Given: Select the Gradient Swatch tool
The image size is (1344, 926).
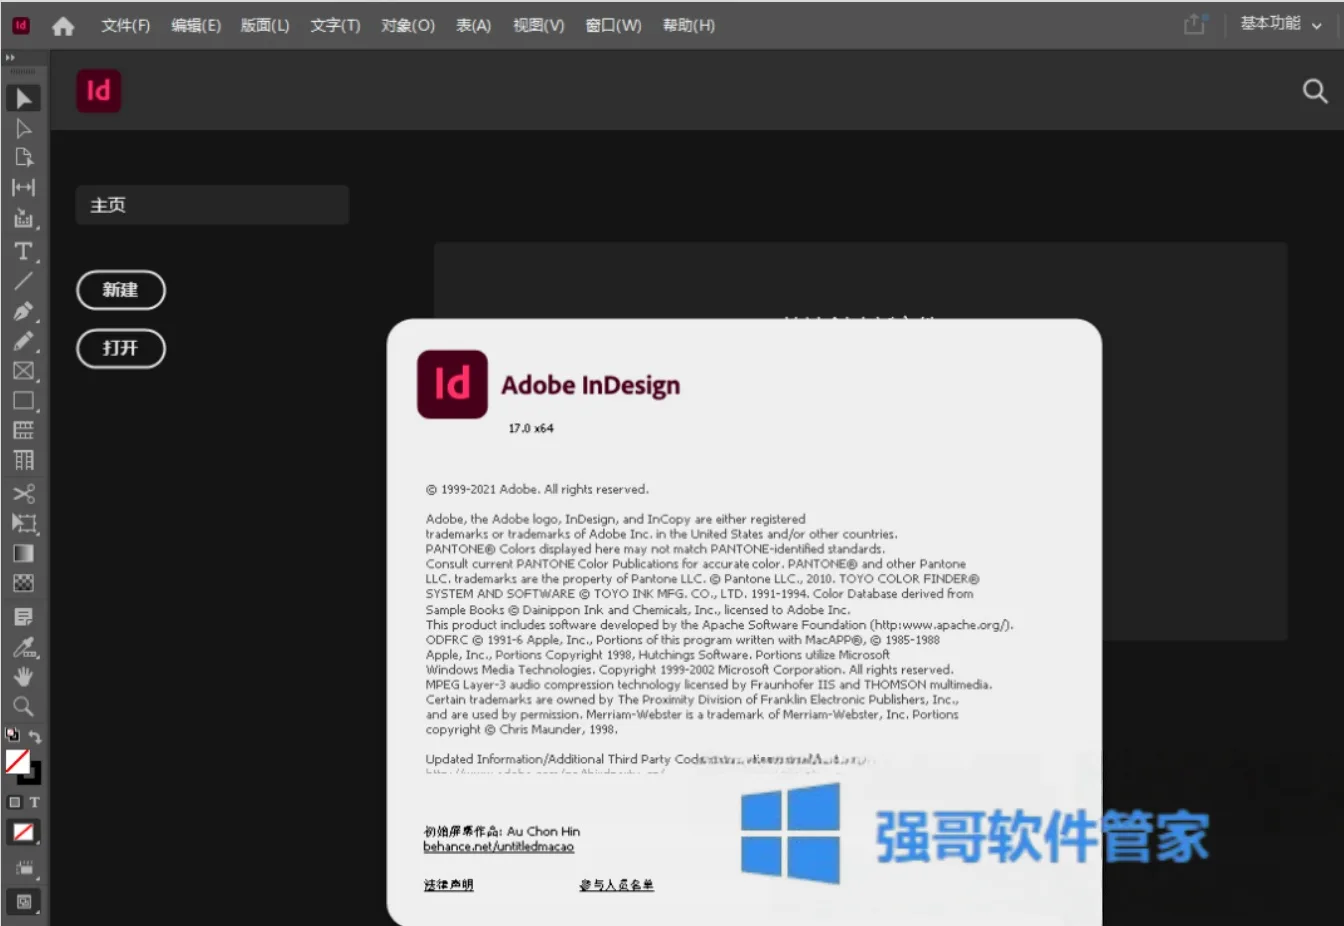Looking at the screenshot, I should pyautogui.click(x=23, y=553).
